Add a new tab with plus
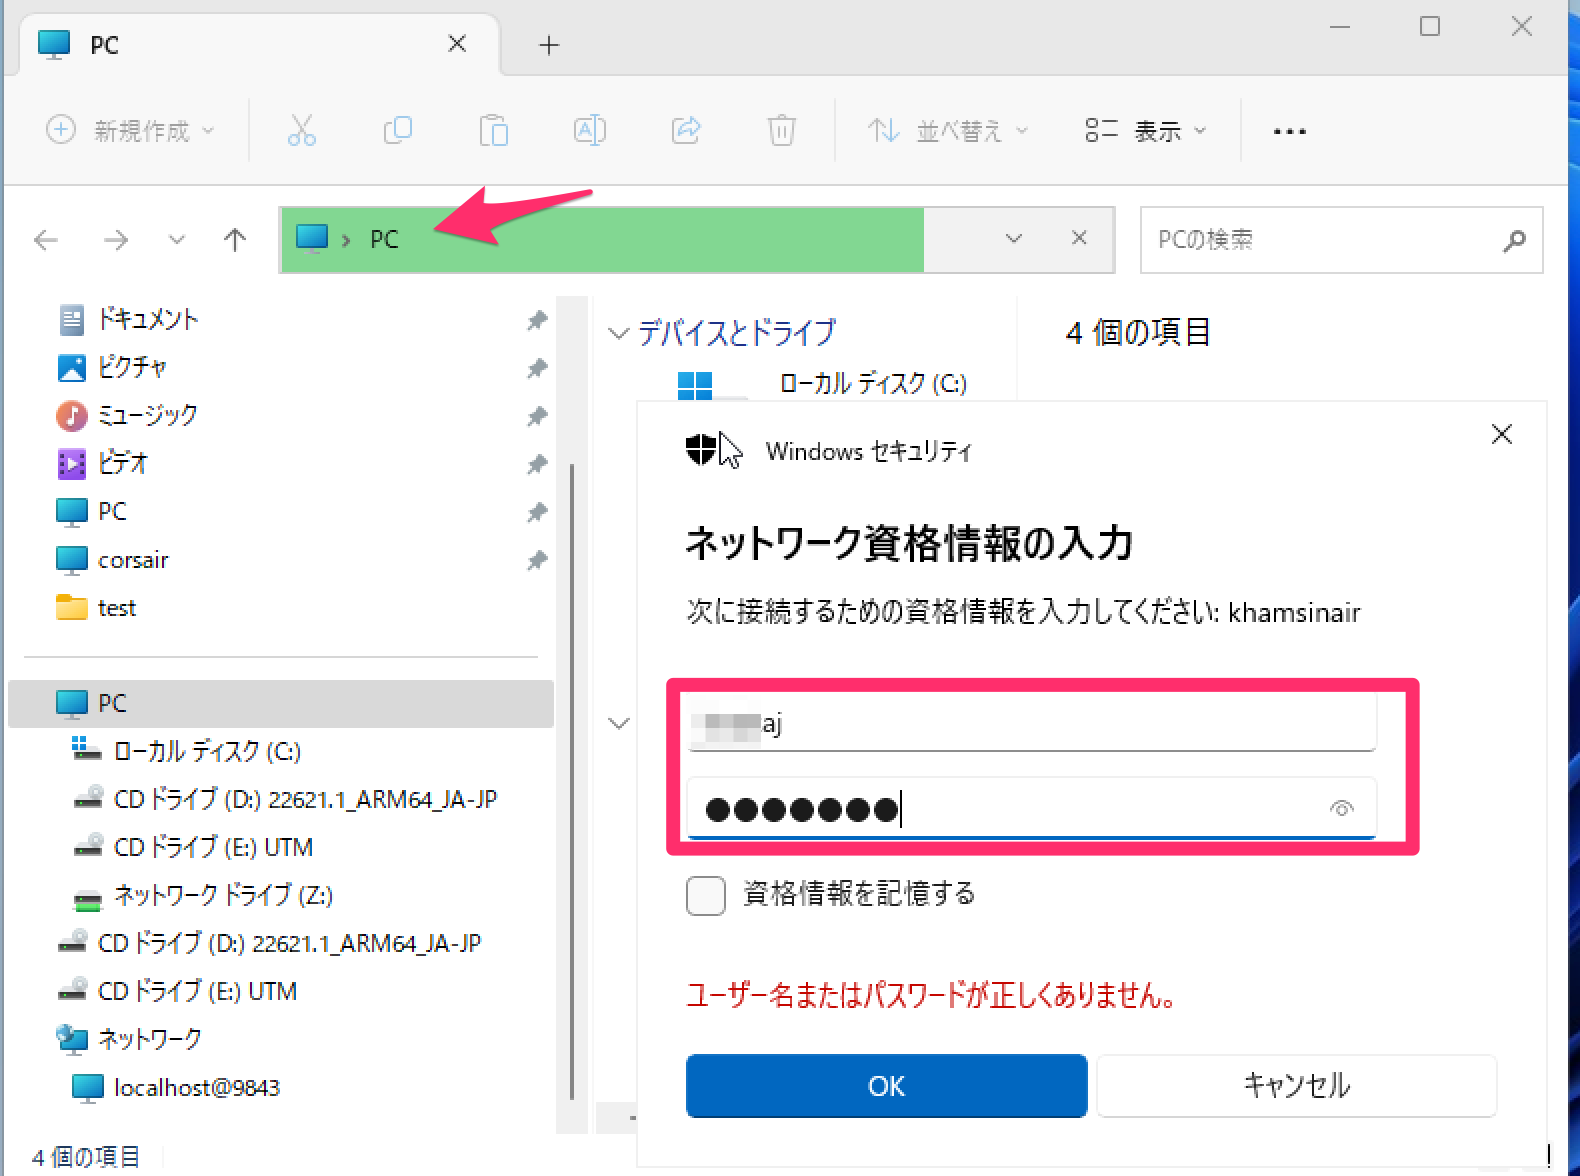Viewport: 1580px width, 1176px height. (549, 45)
